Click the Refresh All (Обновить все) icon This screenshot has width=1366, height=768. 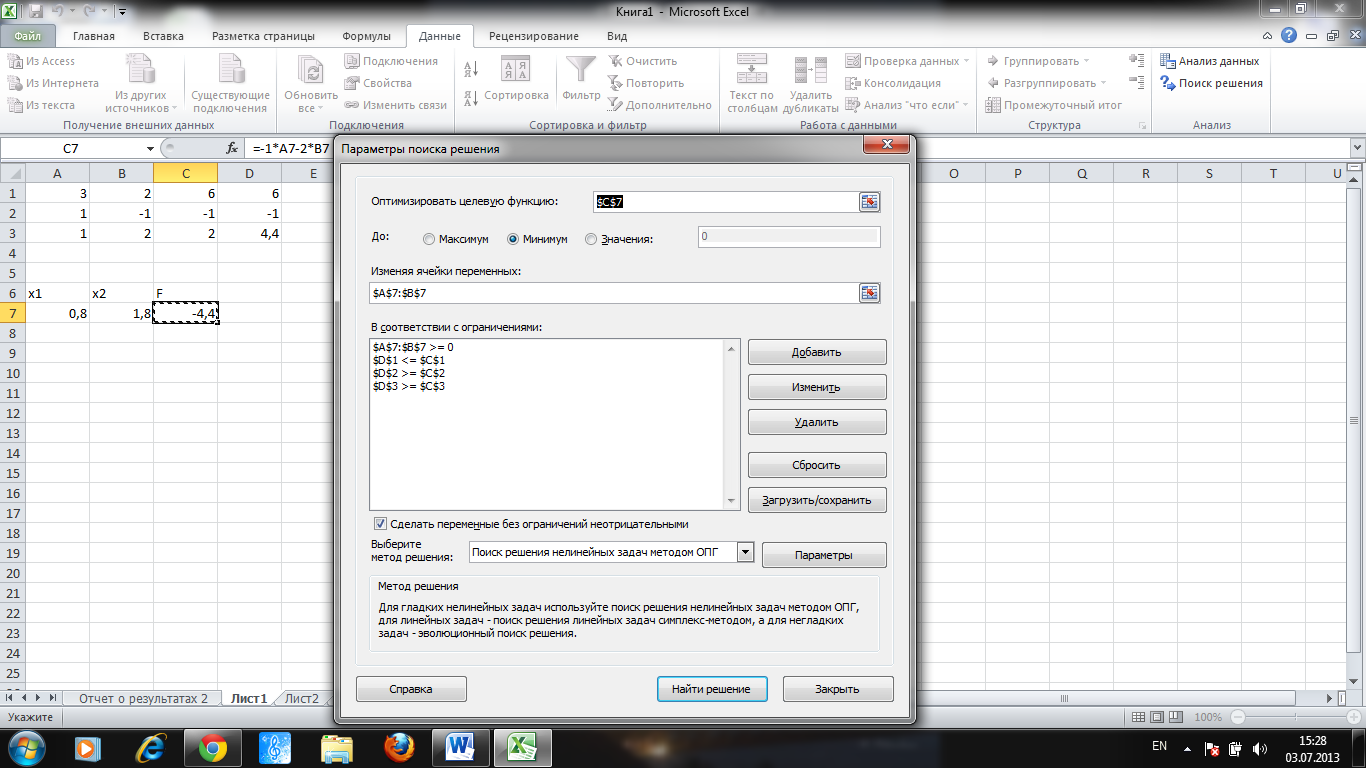(x=311, y=70)
